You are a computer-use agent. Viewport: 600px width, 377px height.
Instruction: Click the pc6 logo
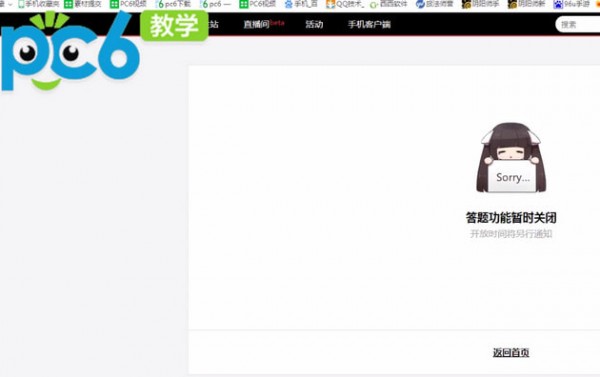70,52
